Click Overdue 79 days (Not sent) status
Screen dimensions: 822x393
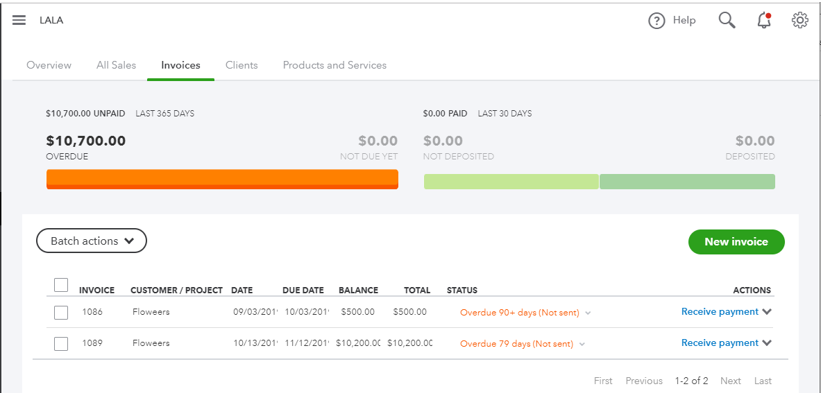[516, 344]
